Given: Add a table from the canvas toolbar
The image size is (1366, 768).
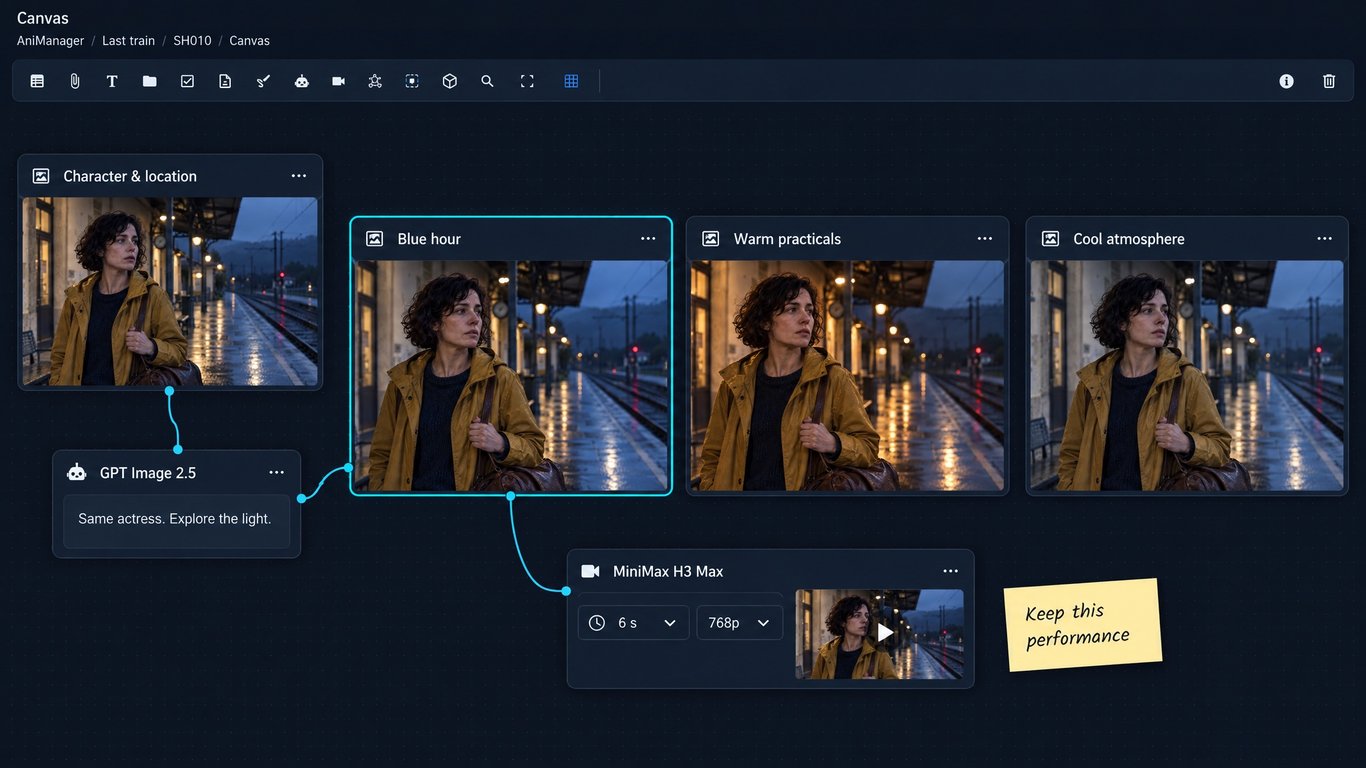Looking at the screenshot, I should (37, 81).
